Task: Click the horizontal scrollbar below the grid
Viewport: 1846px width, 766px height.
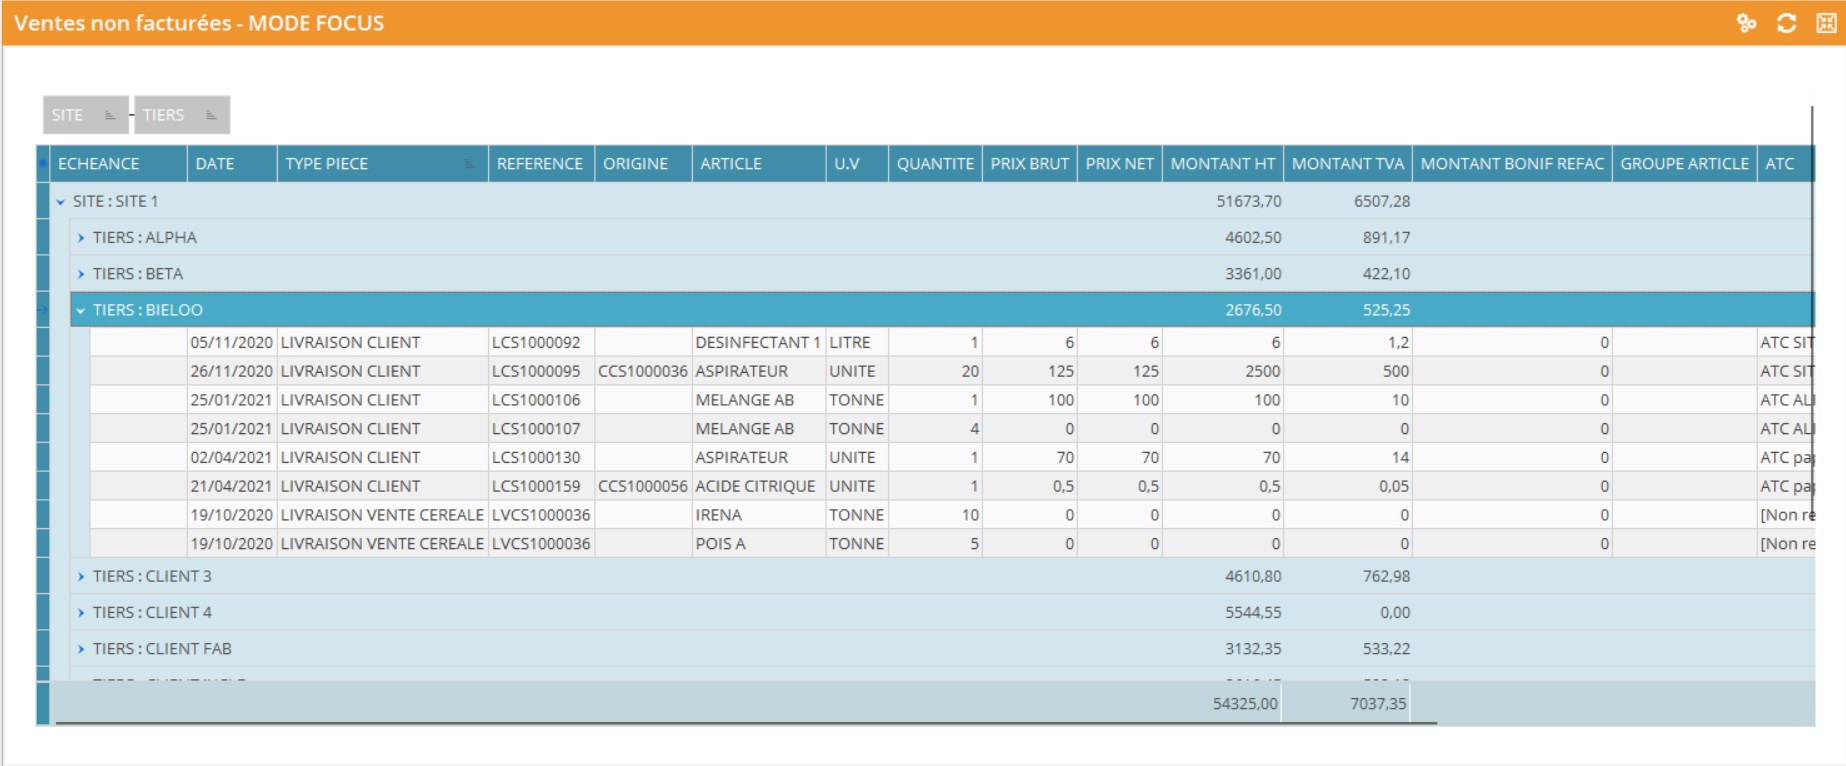Action: pyautogui.click(x=745, y=722)
